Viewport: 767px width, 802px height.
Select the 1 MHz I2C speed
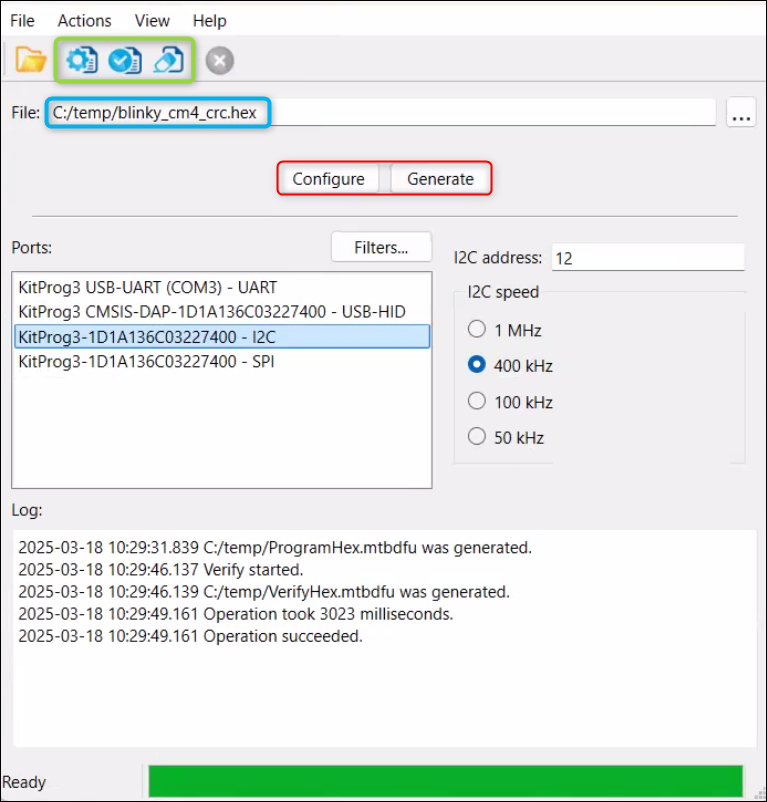coord(505,330)
